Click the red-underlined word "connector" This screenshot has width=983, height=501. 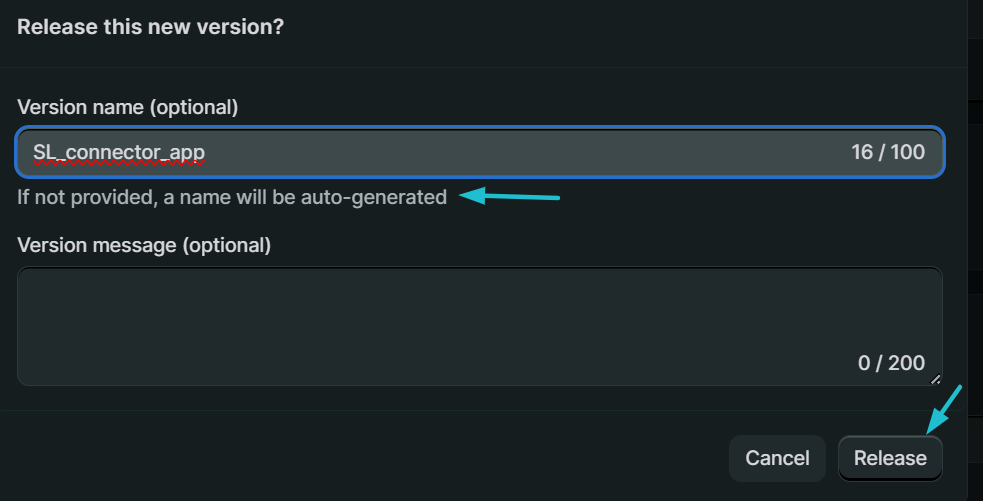pos(104,152)
